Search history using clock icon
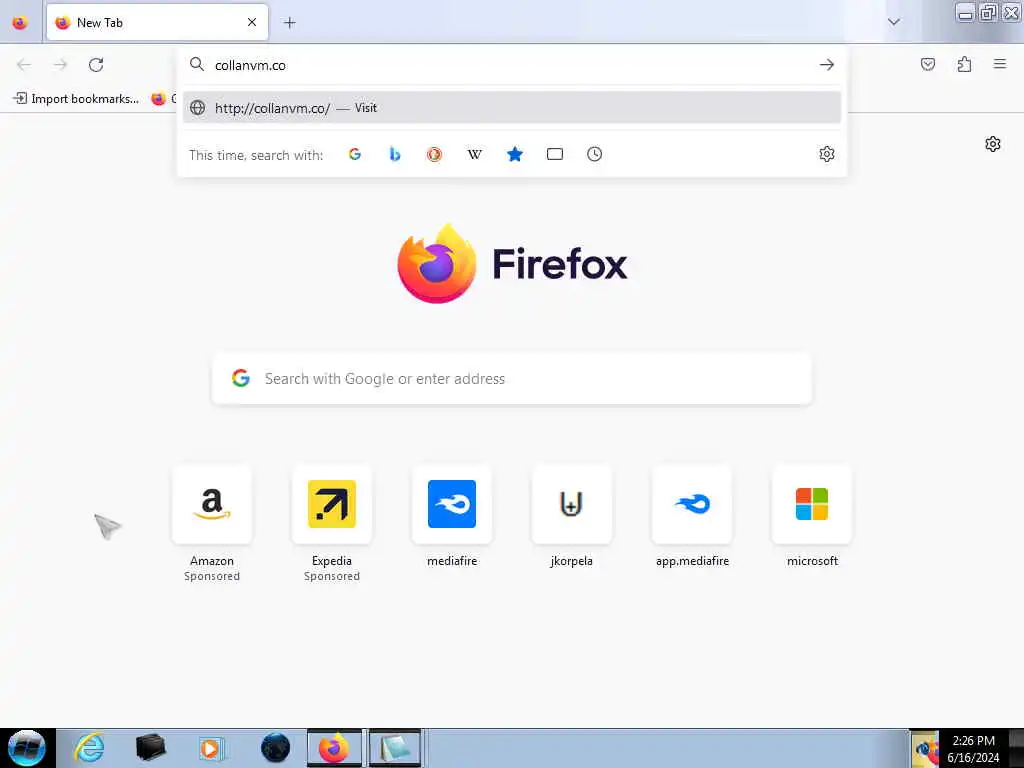 tap(594, 154)
